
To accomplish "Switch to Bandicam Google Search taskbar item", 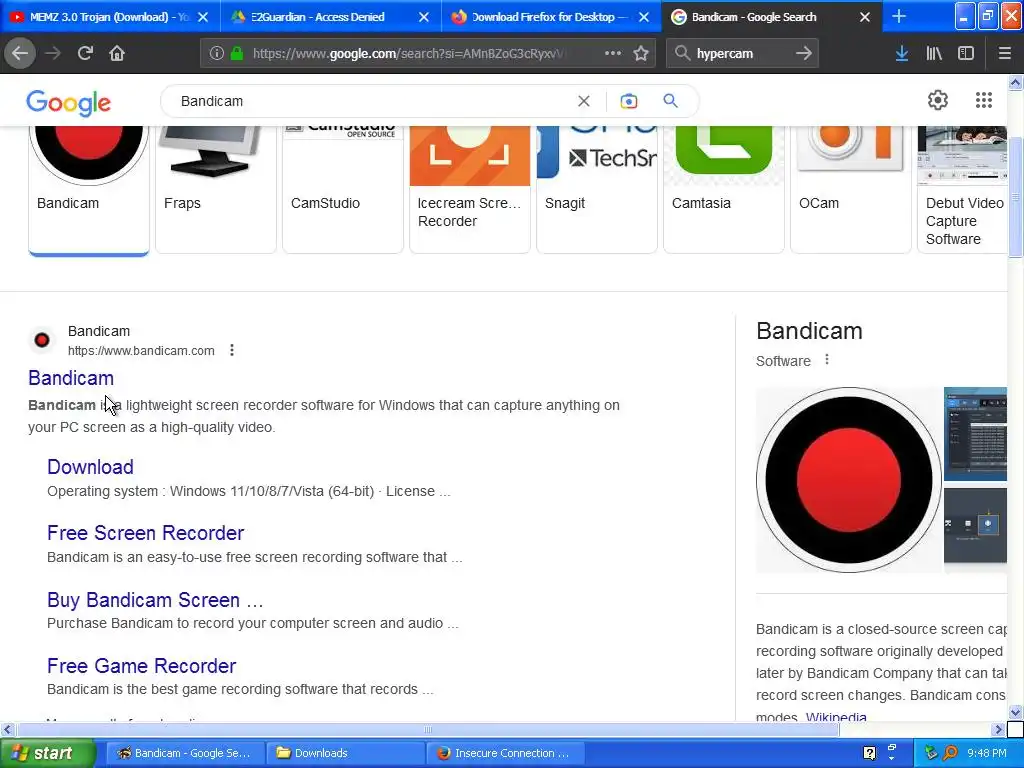I will click(x=185, y=753).
